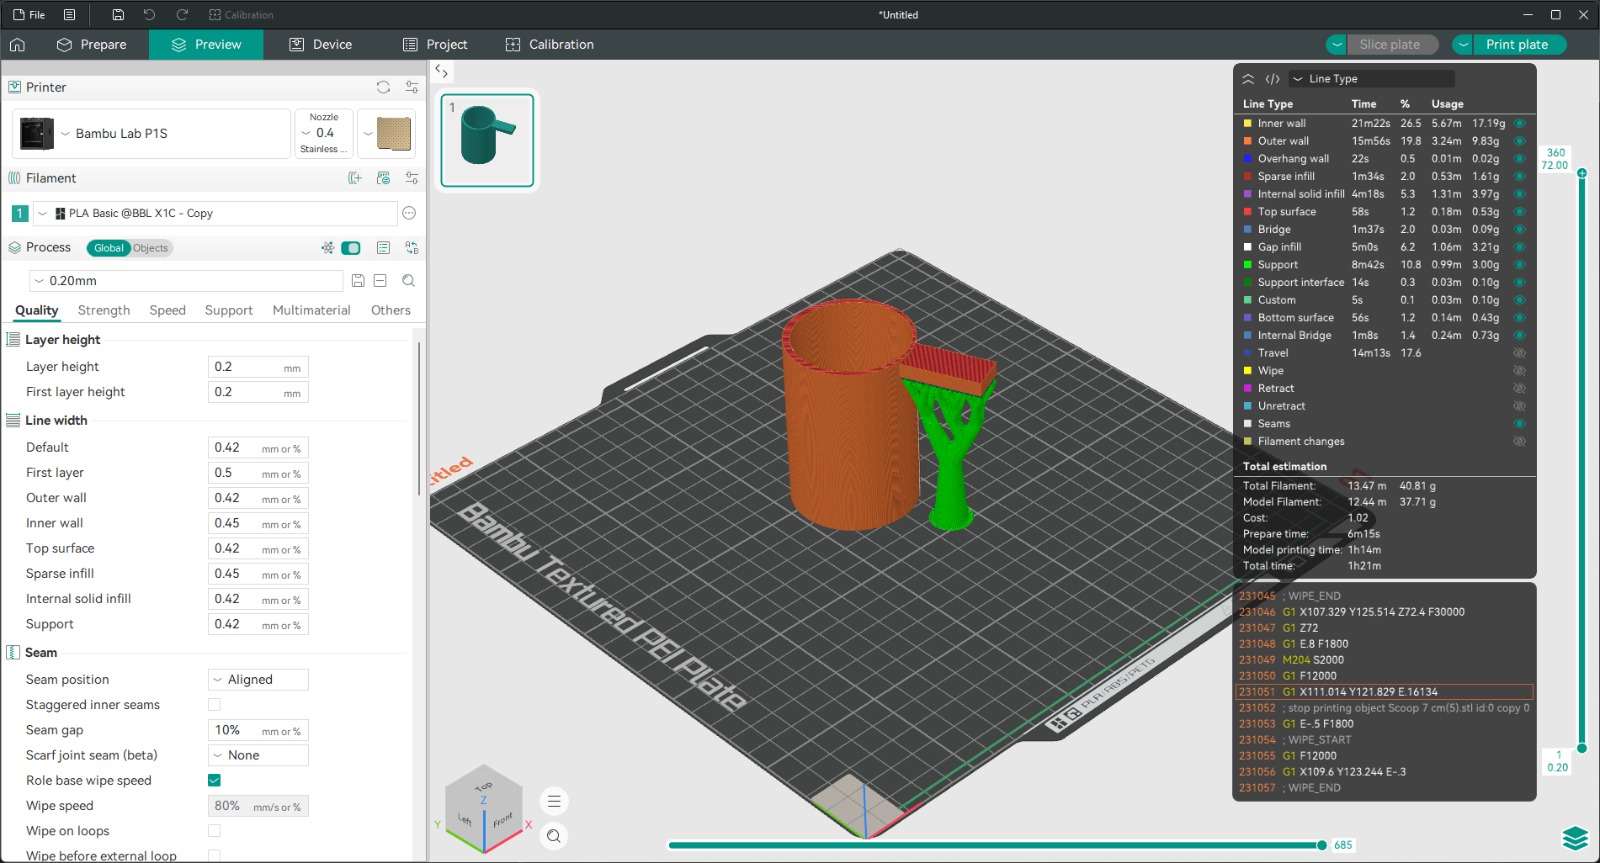Toggle Seams visibility eye icon
The height and width of the screenshot is (863, 1600).
coord(1520,424)
